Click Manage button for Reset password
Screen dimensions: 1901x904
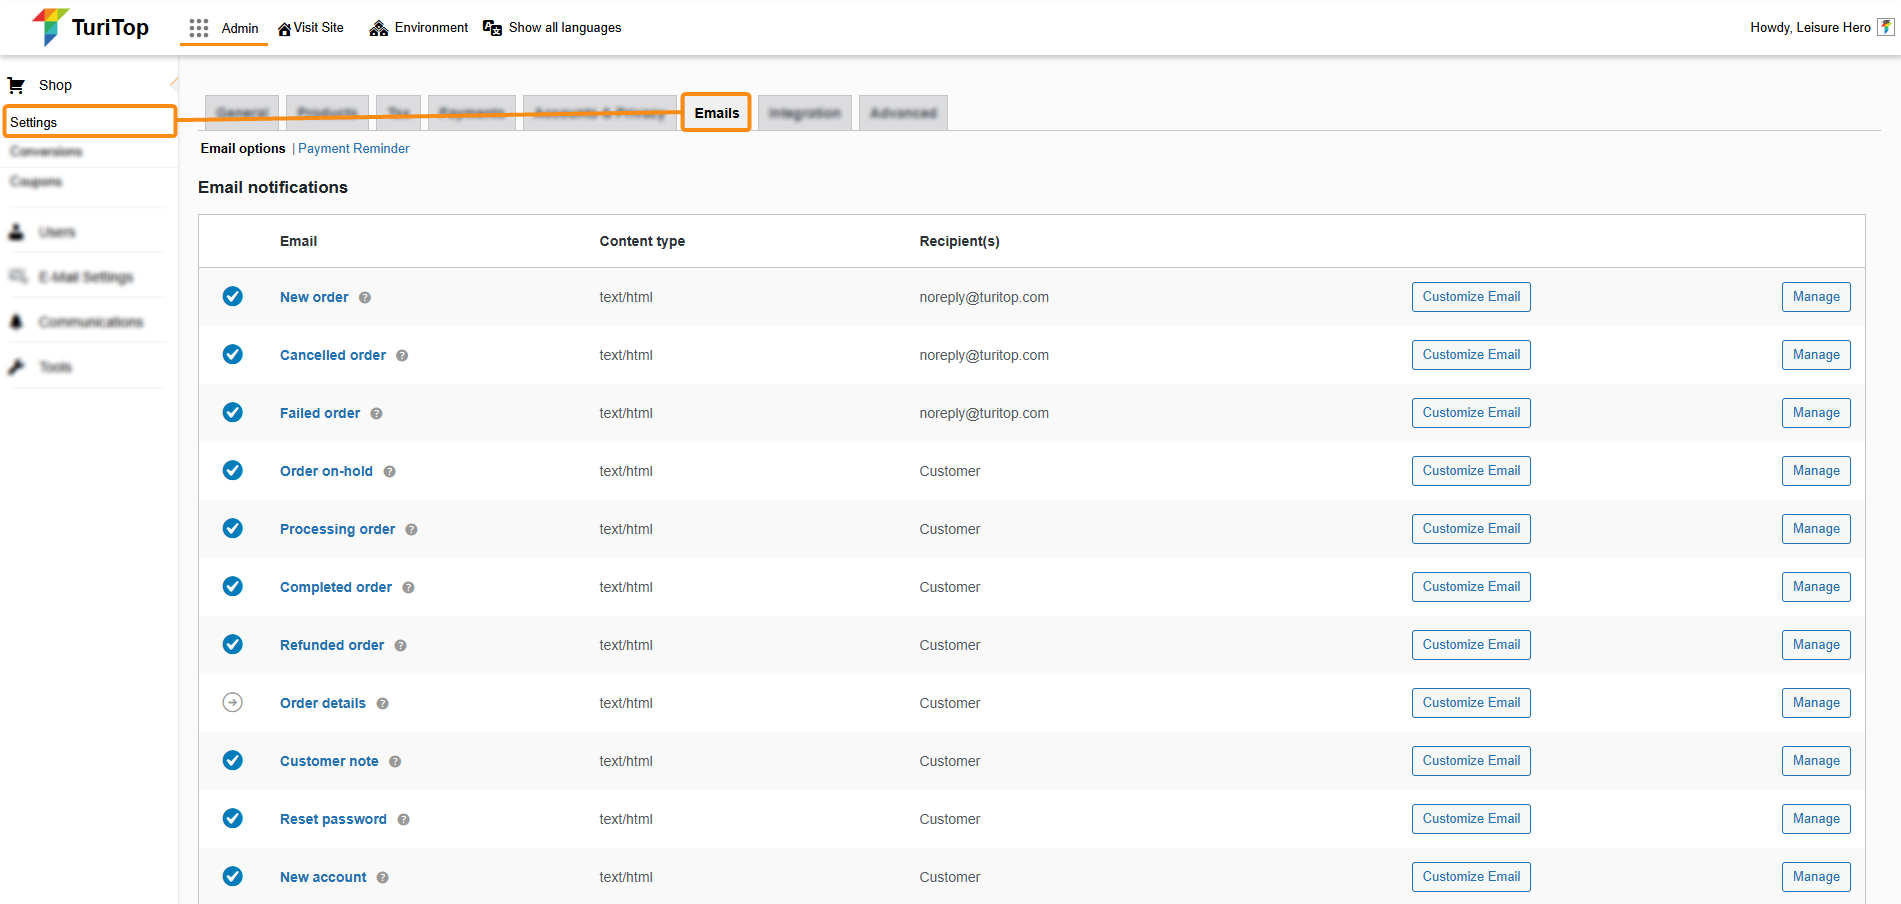(x=1815, y=819)
